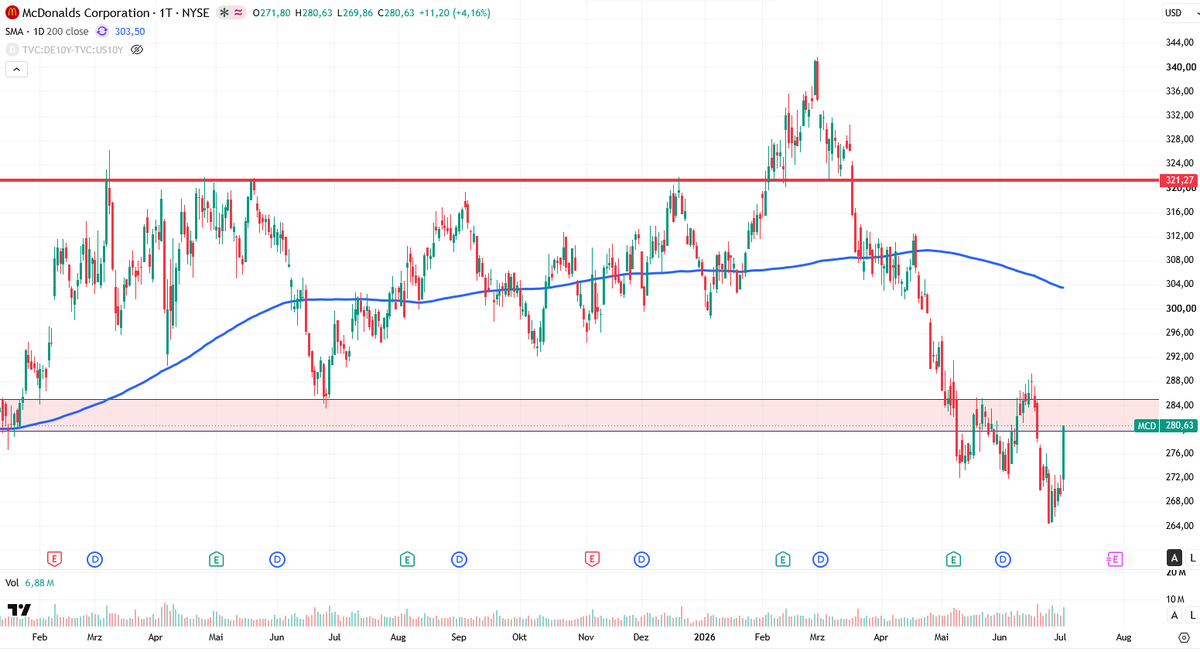Toggle auto scale A on the volume pane

coord(1174,614)
